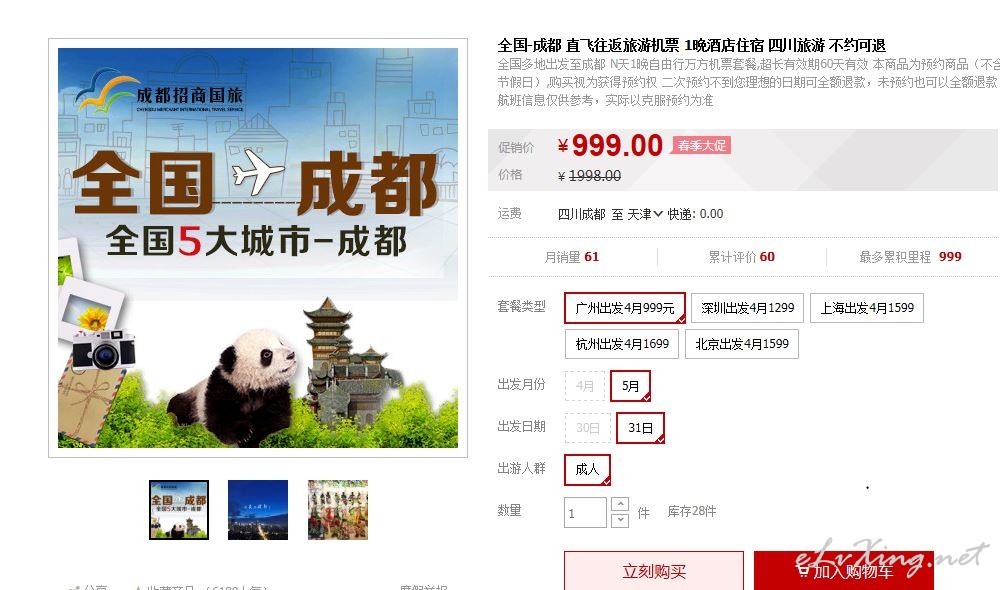Select 31日 as departure date
Image resolution: width=1000 pixels, height=590 pixels.
pos(640,428)
